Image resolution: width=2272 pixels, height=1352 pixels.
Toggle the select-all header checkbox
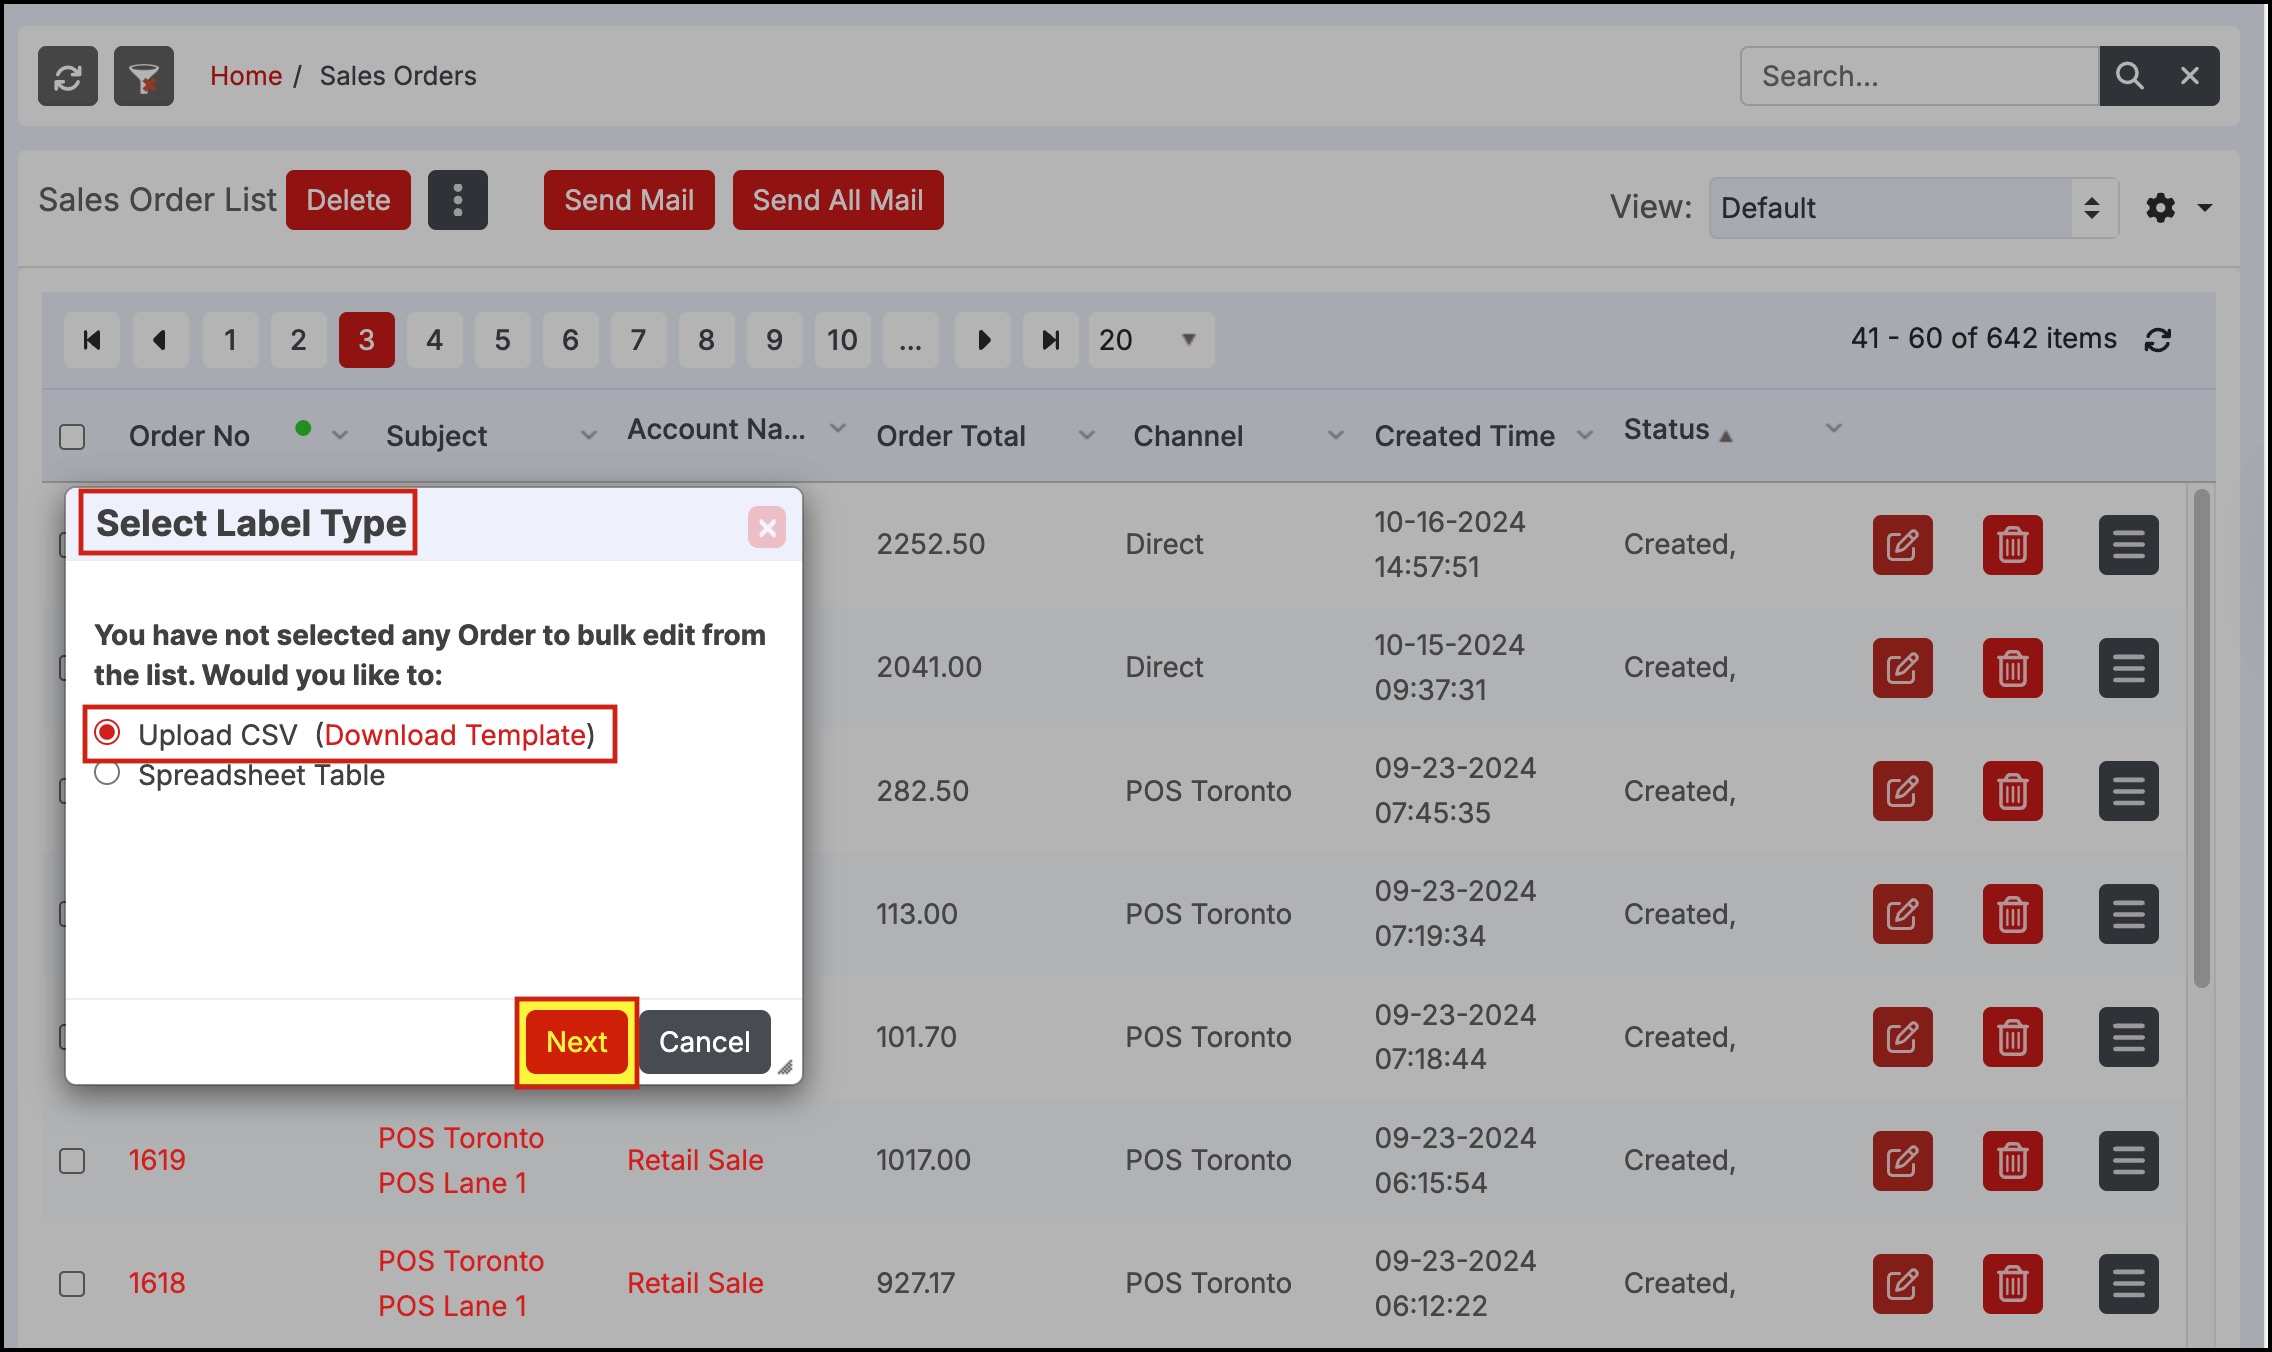pos(72,437)
